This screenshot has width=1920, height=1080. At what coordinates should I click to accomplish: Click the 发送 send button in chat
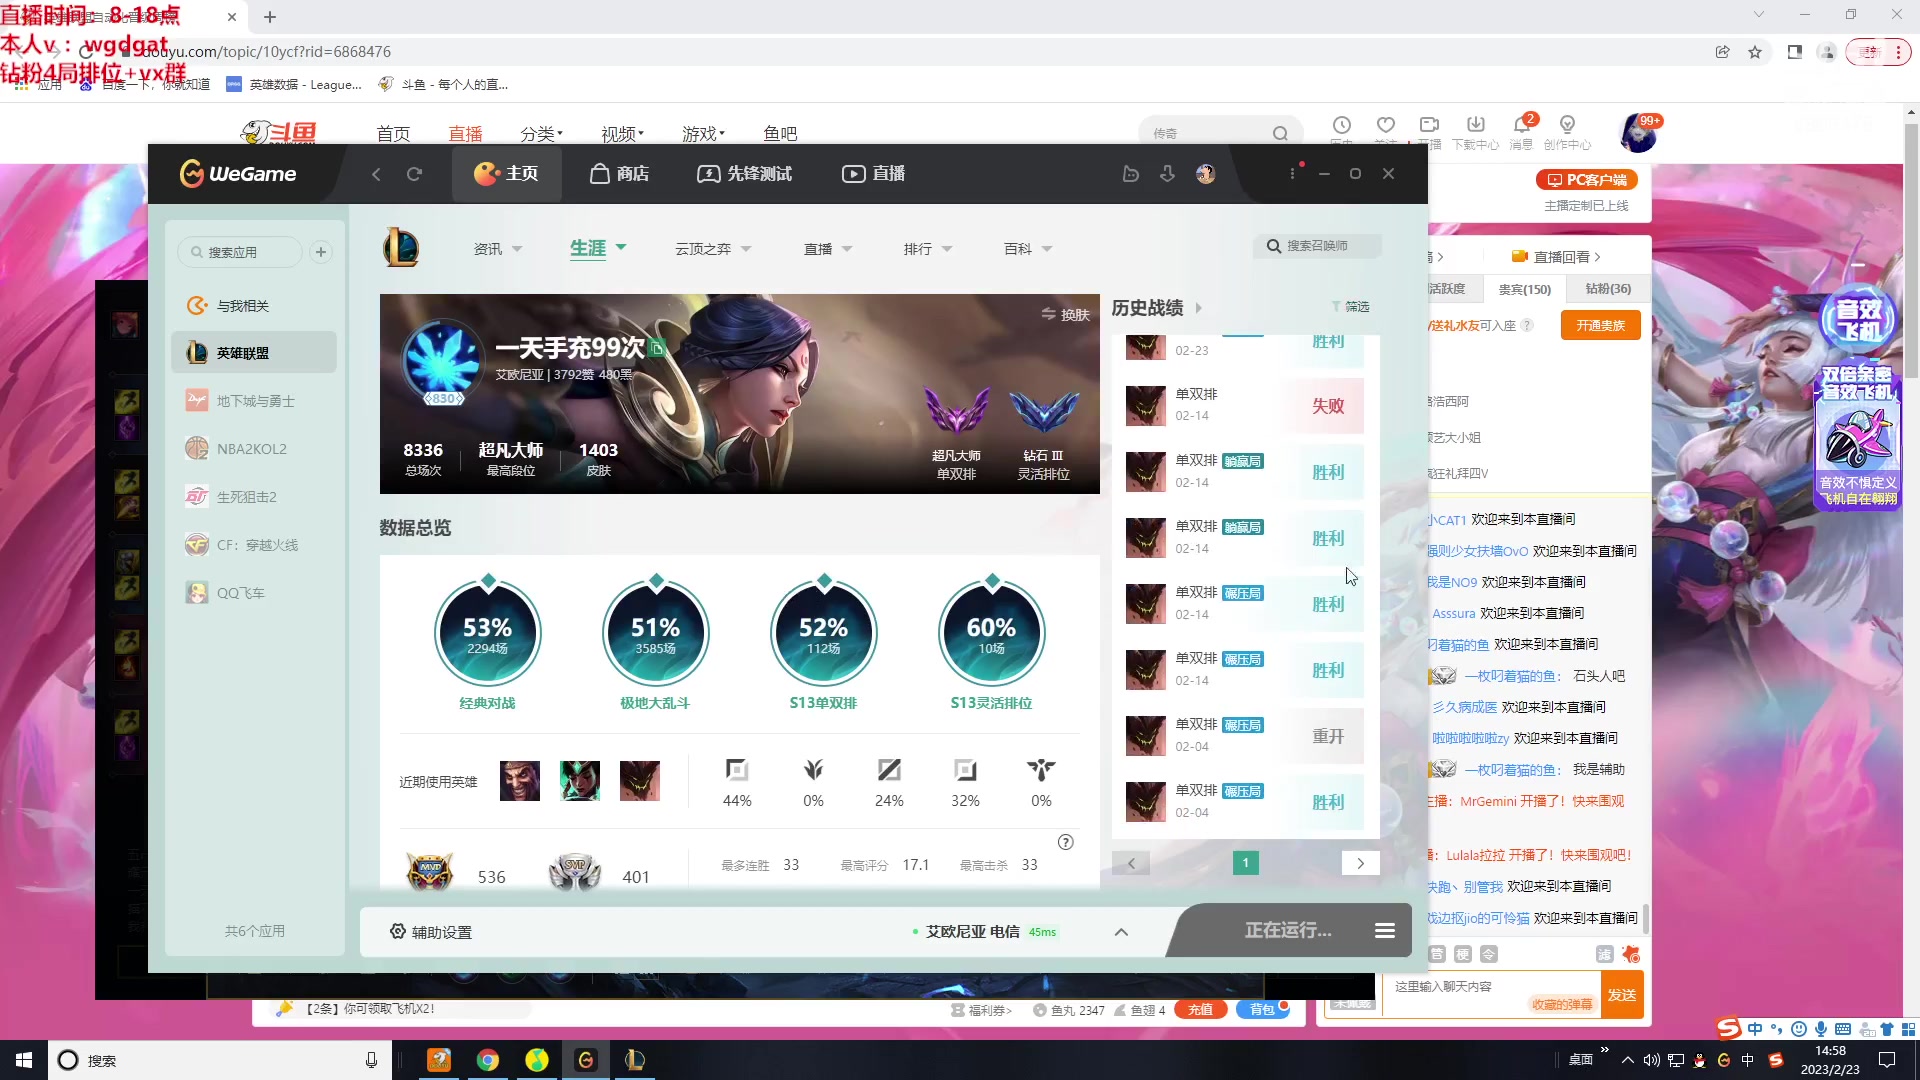[x=1621, y=995]
